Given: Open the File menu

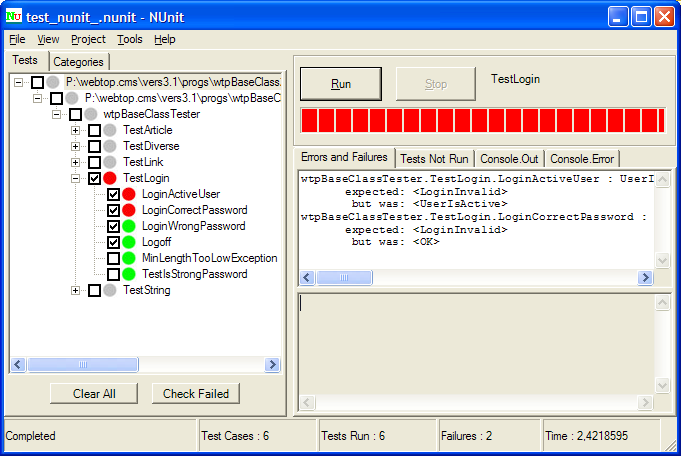Looking at the screenshot, I should coord(17,40).
